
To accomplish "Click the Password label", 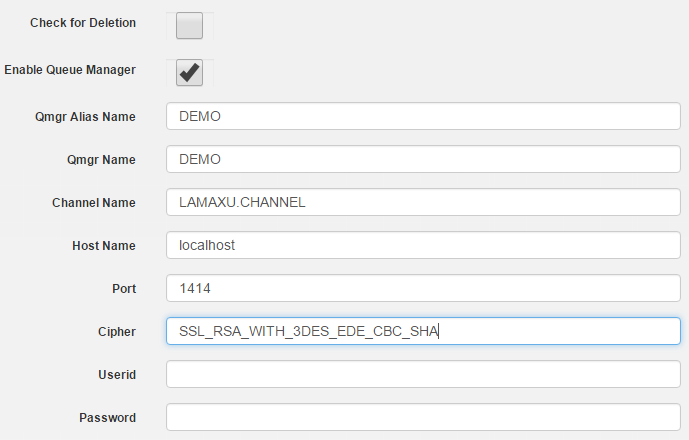I will (x=108, y=418).
